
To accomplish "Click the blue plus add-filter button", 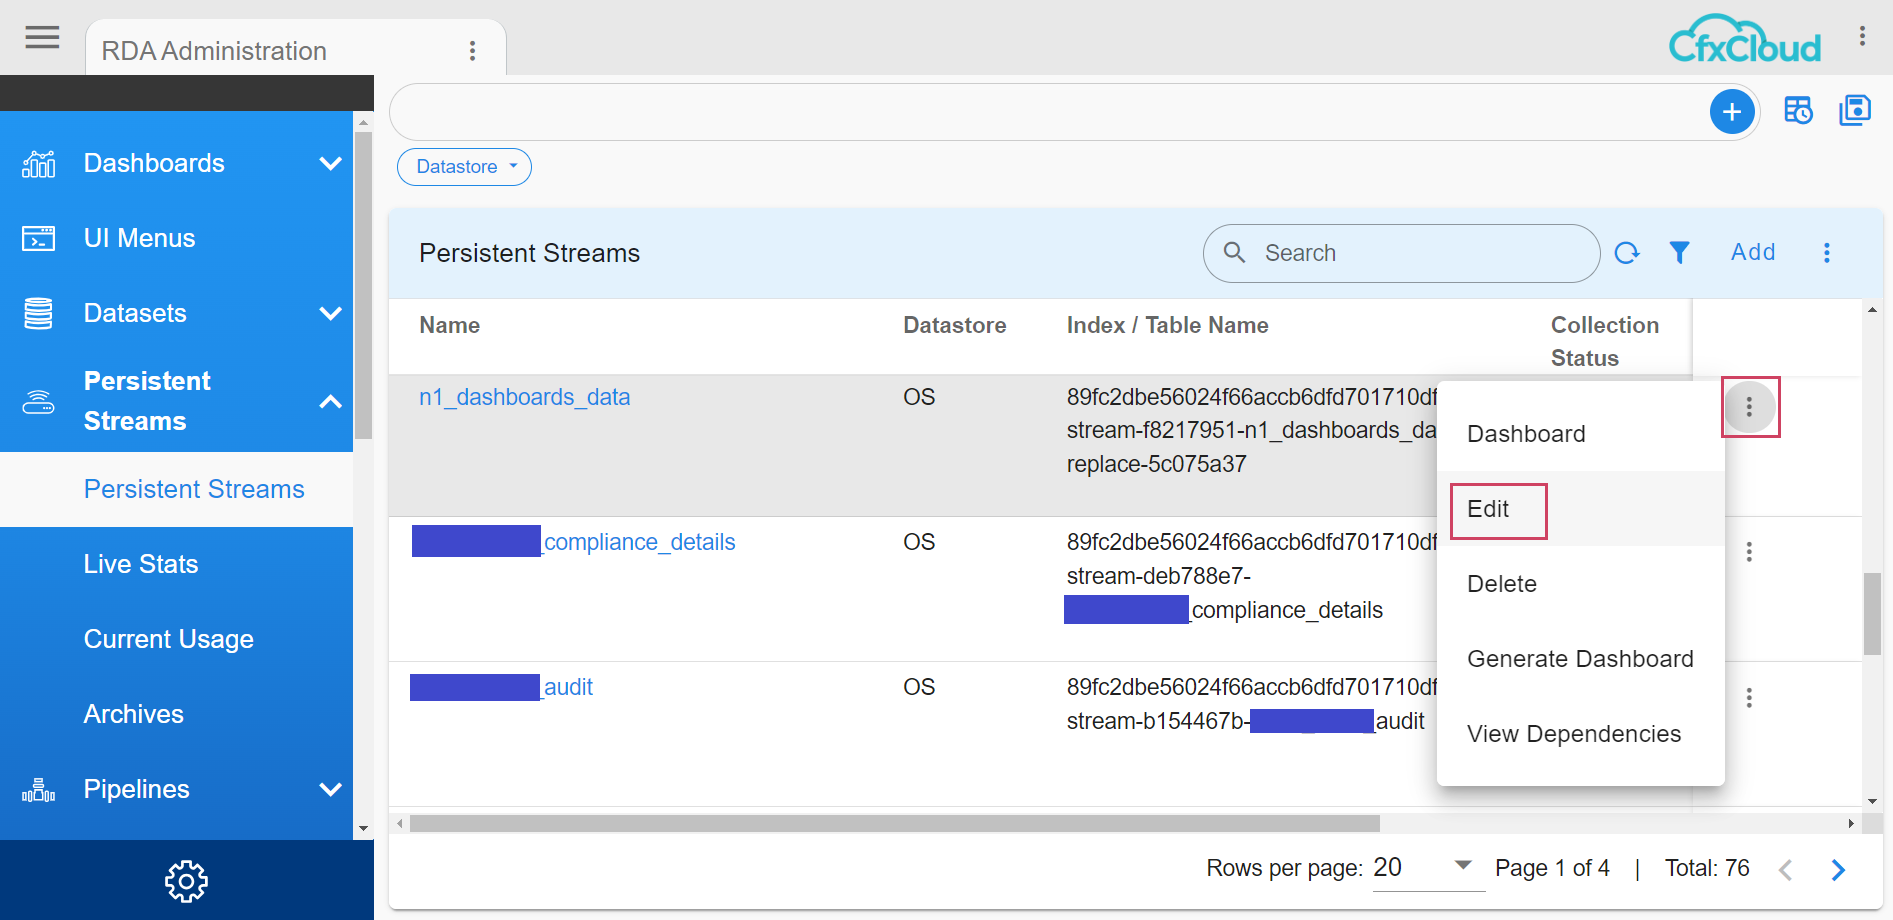I will [1732, 111].
